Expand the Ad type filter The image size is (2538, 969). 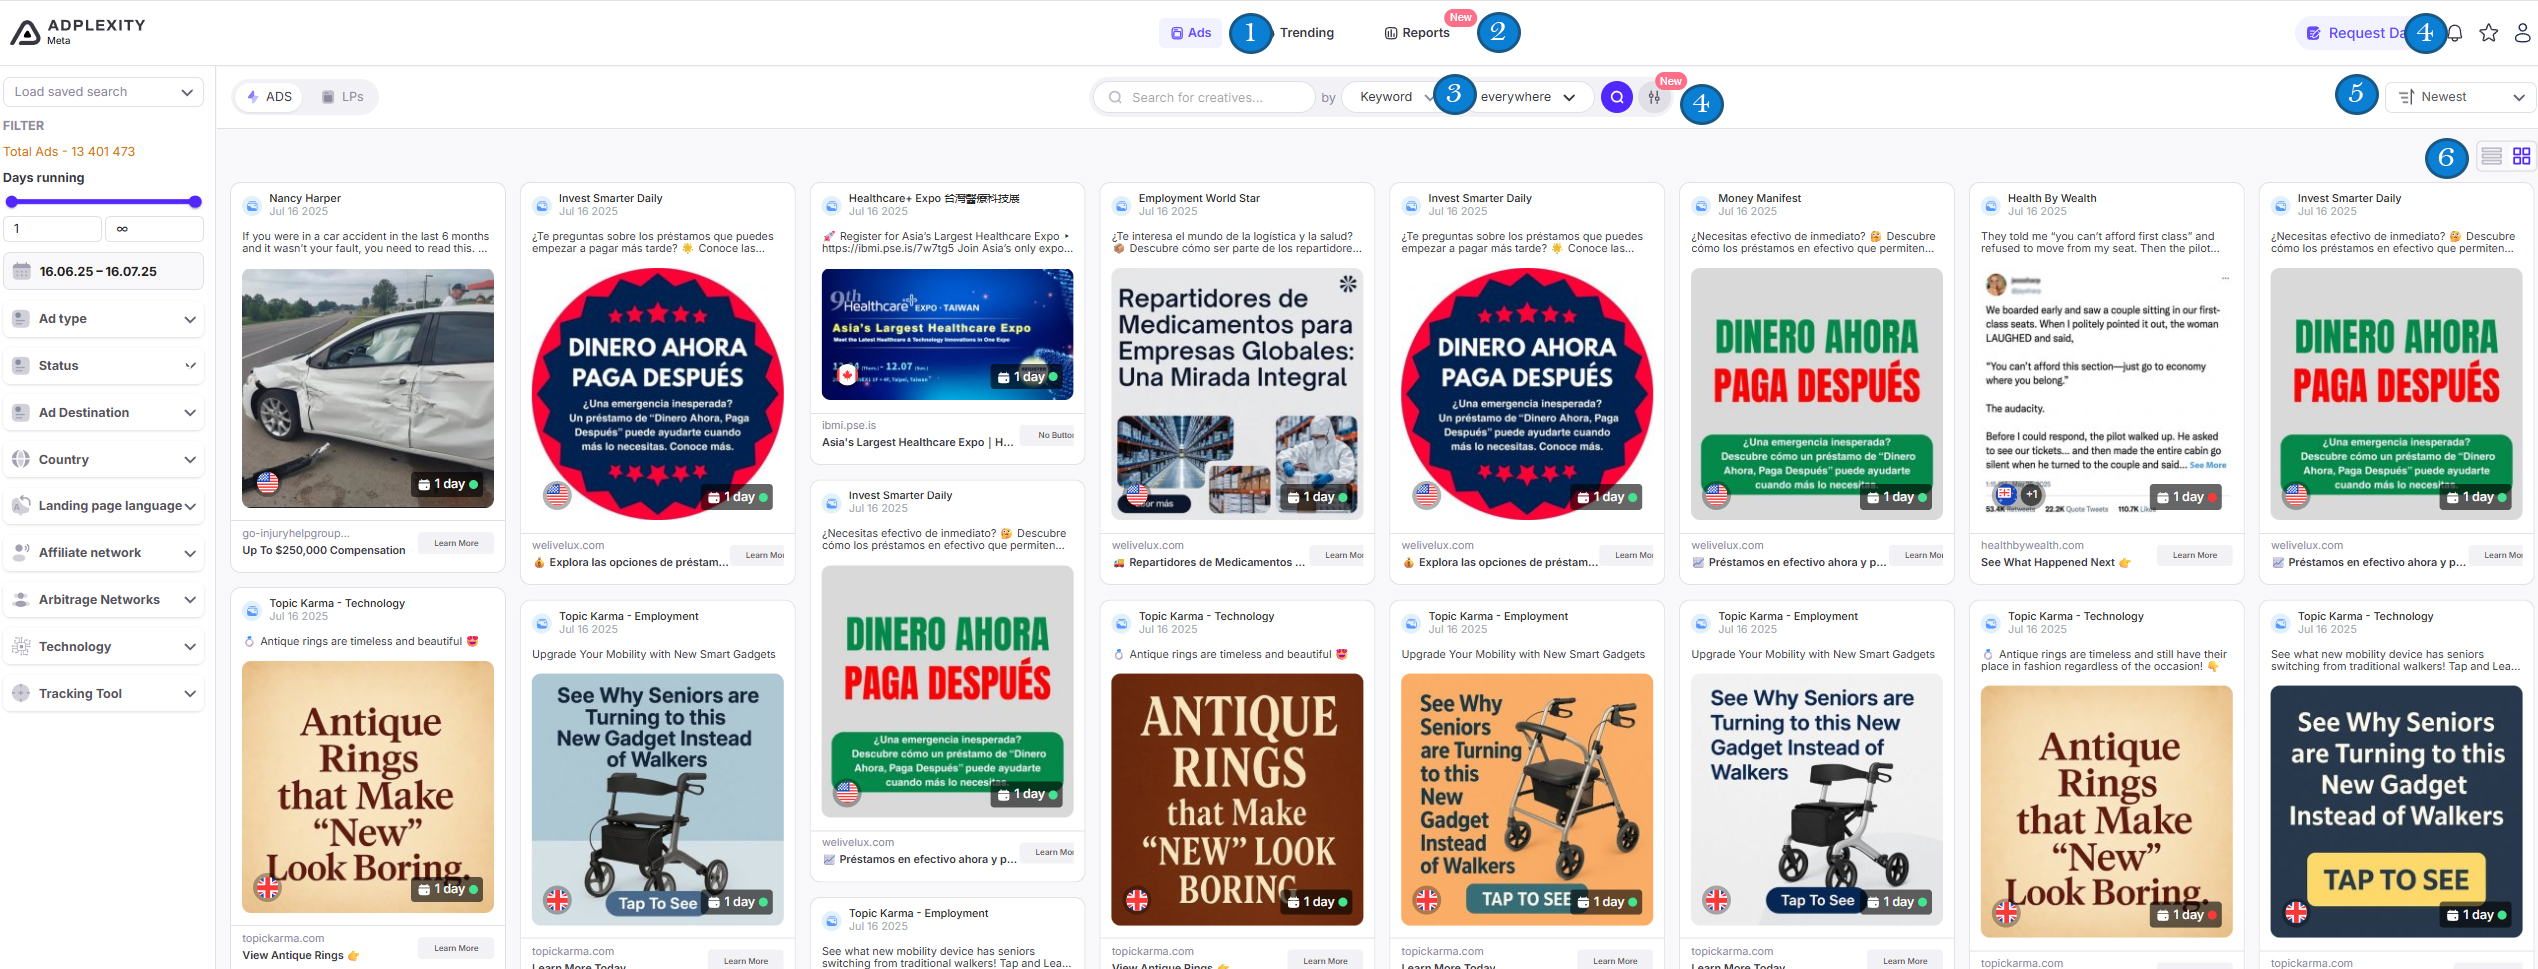[103, 319]
